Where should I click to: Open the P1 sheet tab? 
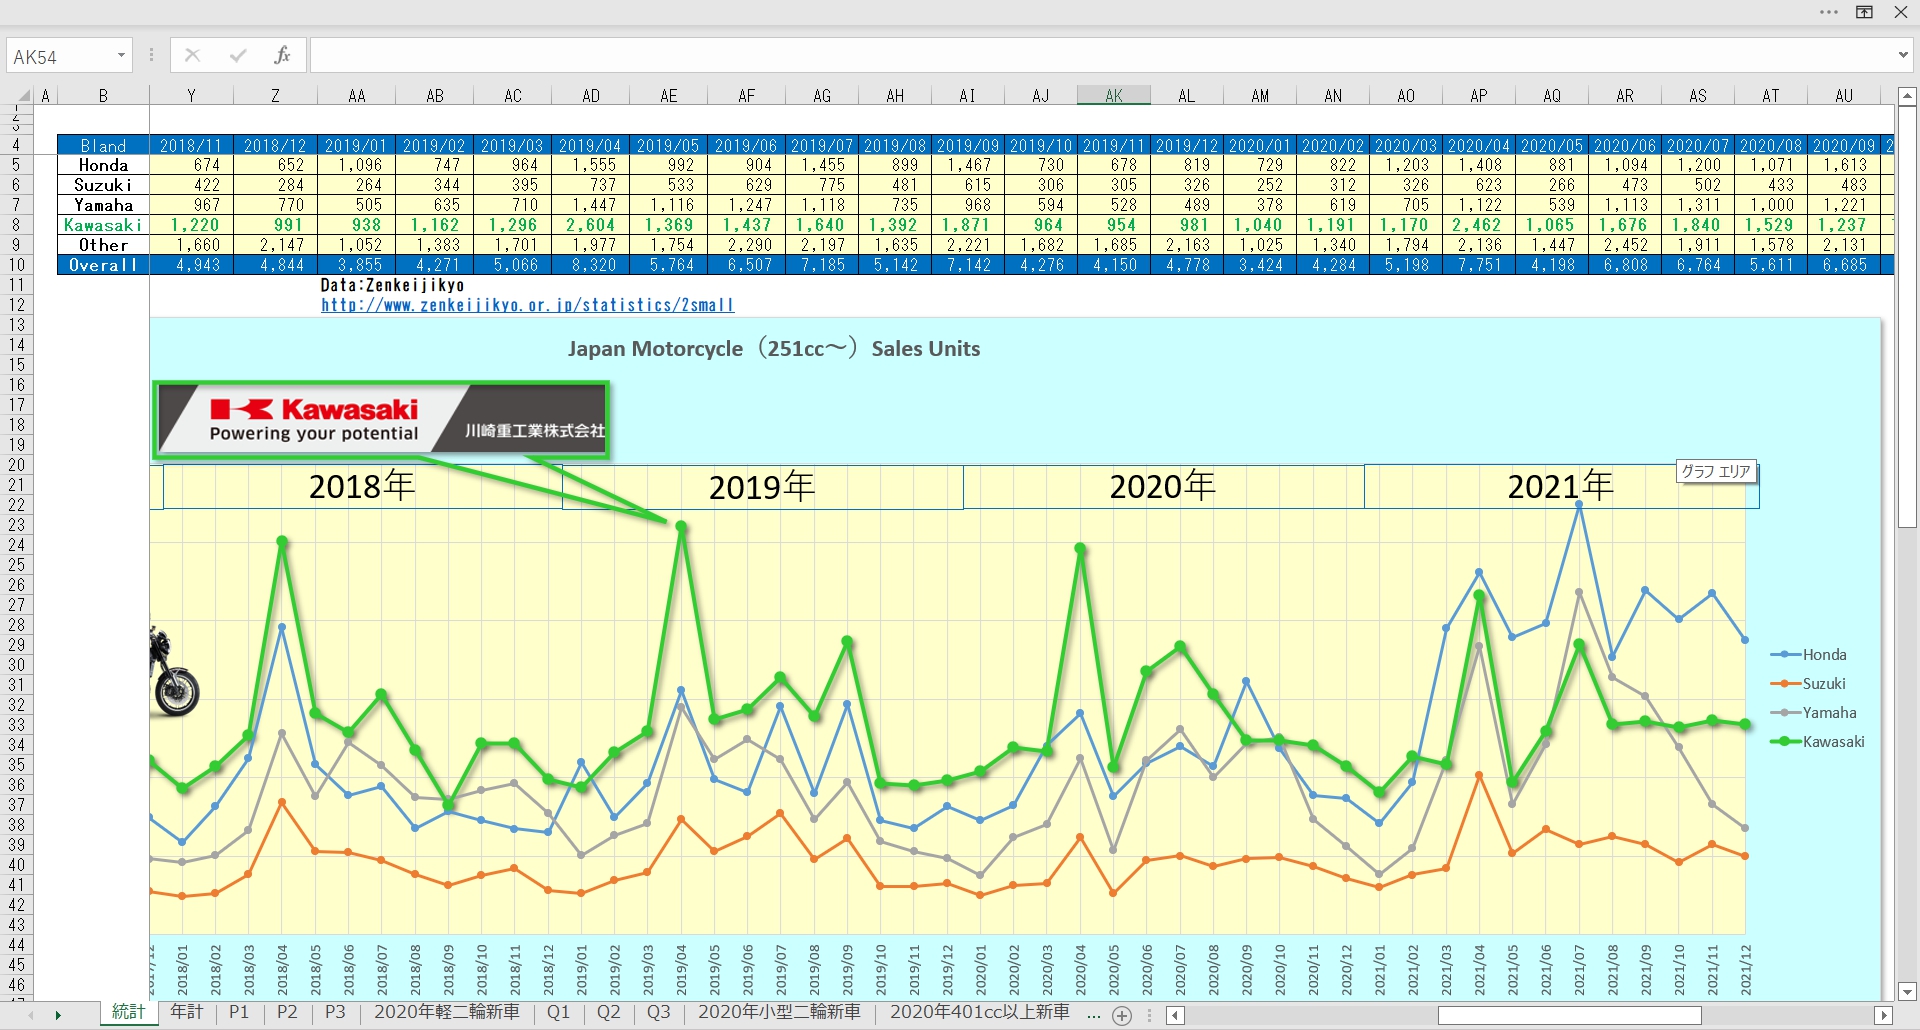(x=238, y=1012)
